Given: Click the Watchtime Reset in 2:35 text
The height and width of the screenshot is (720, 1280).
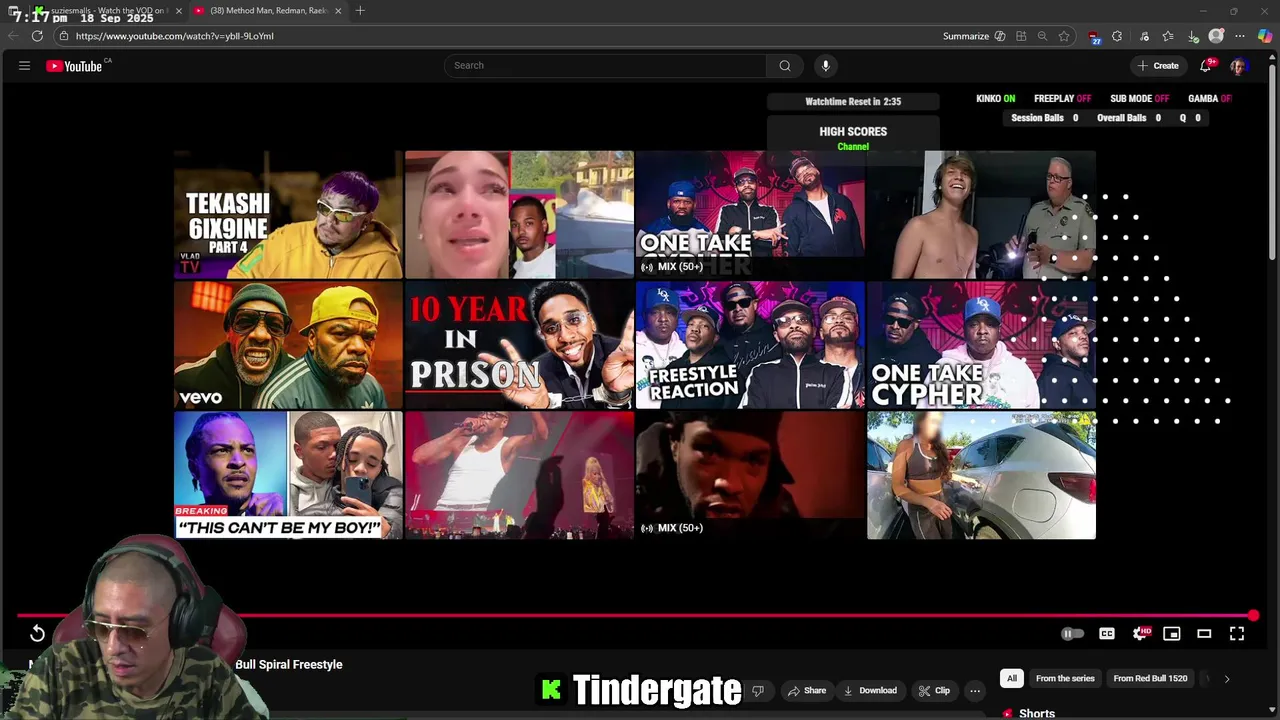Looking at the screenshot, I should coord(853,101).
